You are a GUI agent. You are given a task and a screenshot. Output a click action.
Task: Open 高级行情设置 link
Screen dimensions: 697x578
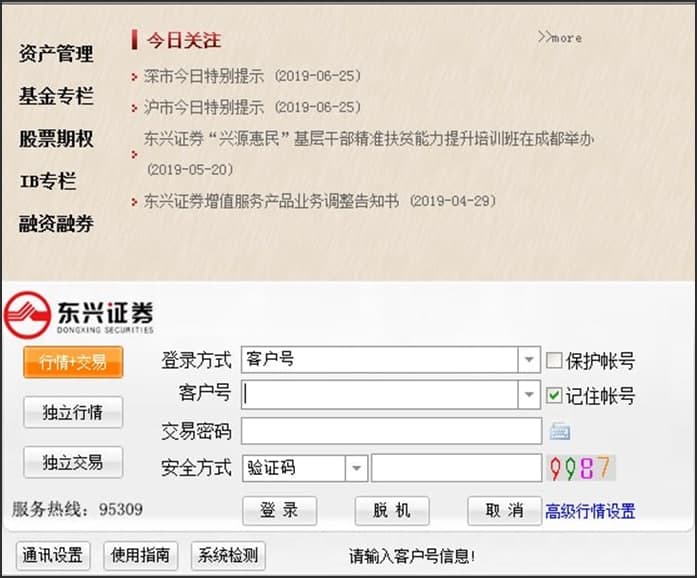click(x=590, y=511)
